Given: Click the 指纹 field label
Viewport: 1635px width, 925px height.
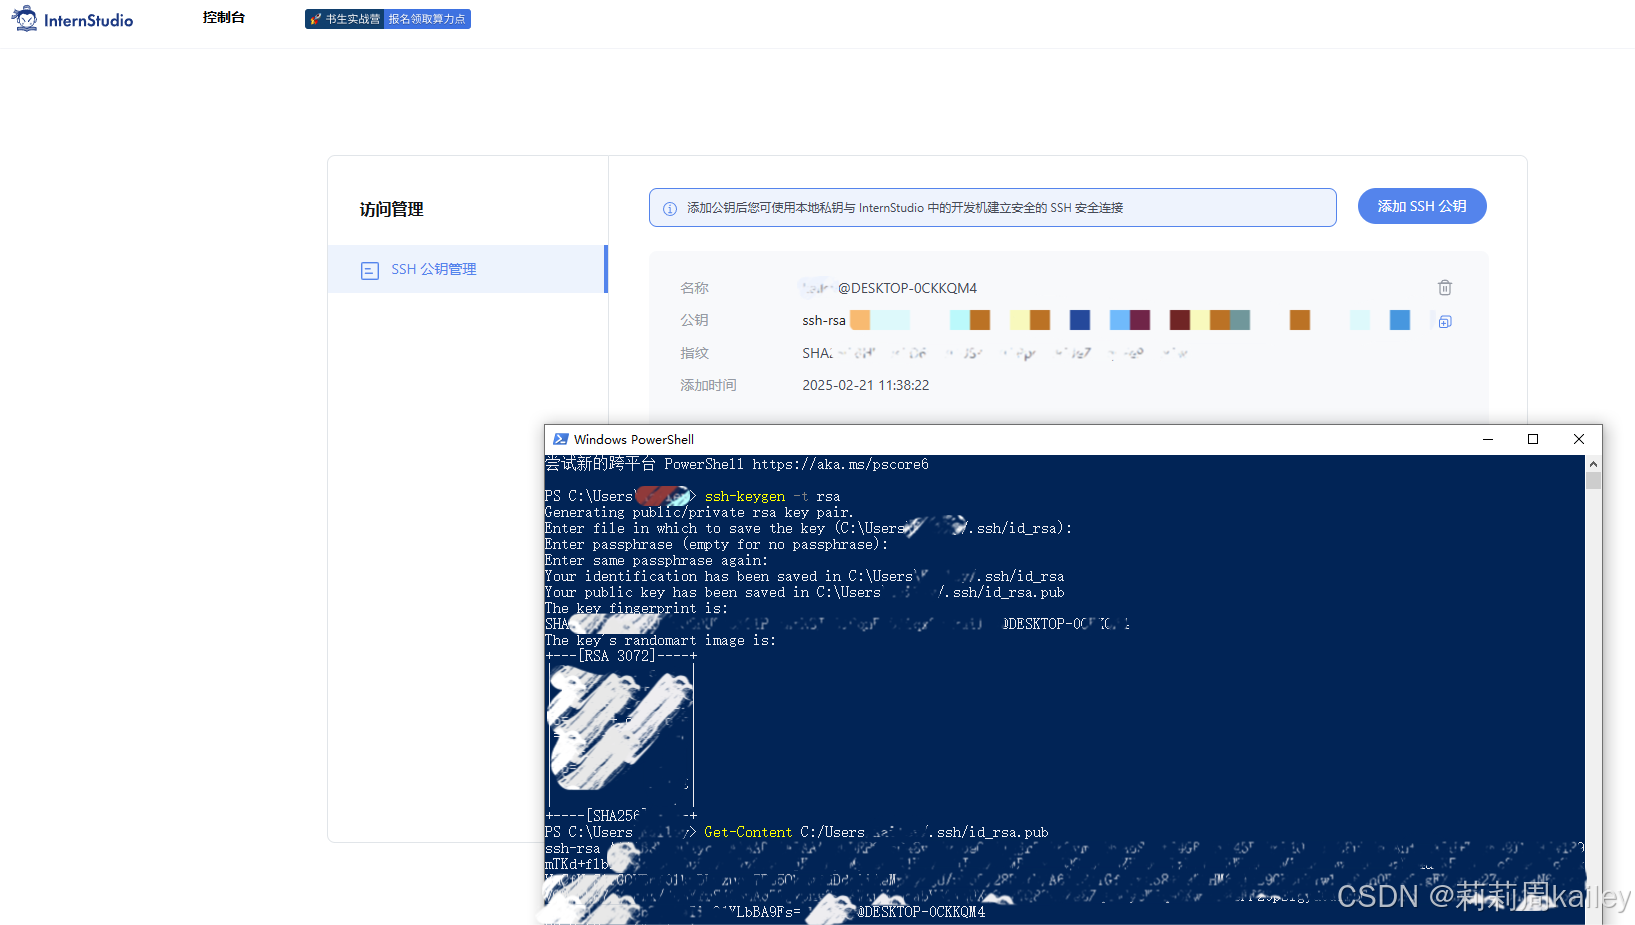Looking at the screenshot, I should 694,353.
